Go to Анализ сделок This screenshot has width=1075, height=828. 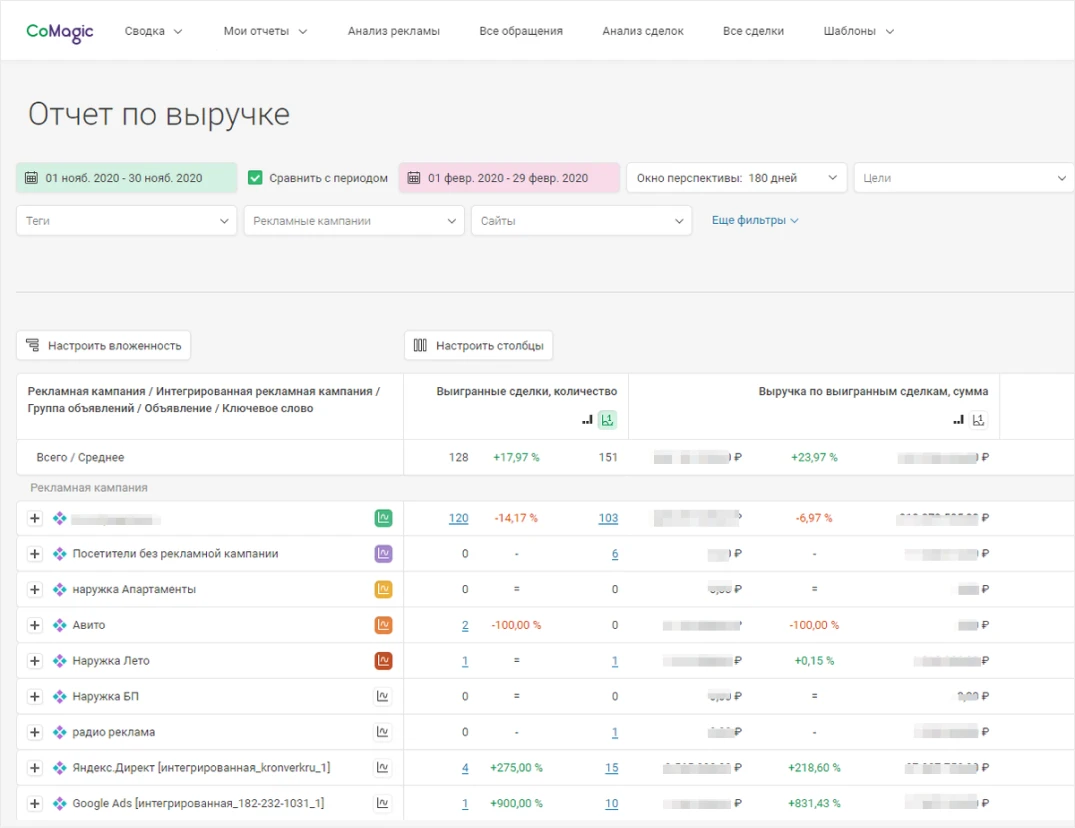pyautogui.click(x=642, y=32)
